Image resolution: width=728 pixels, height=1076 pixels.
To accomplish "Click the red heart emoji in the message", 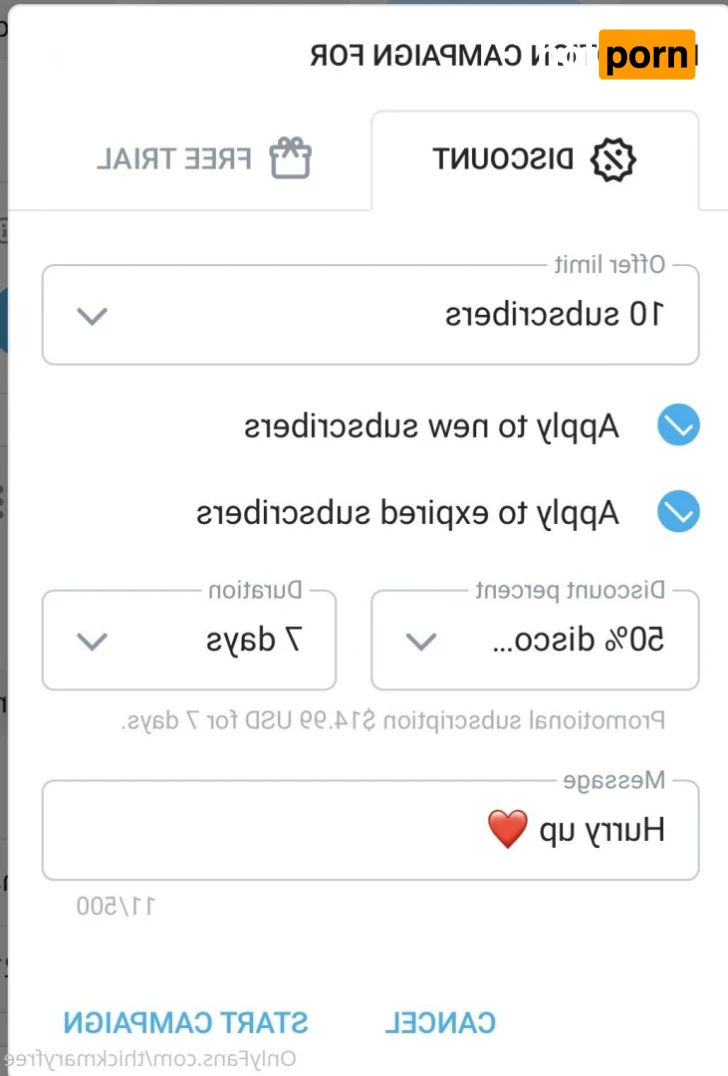I will point(507,829).
